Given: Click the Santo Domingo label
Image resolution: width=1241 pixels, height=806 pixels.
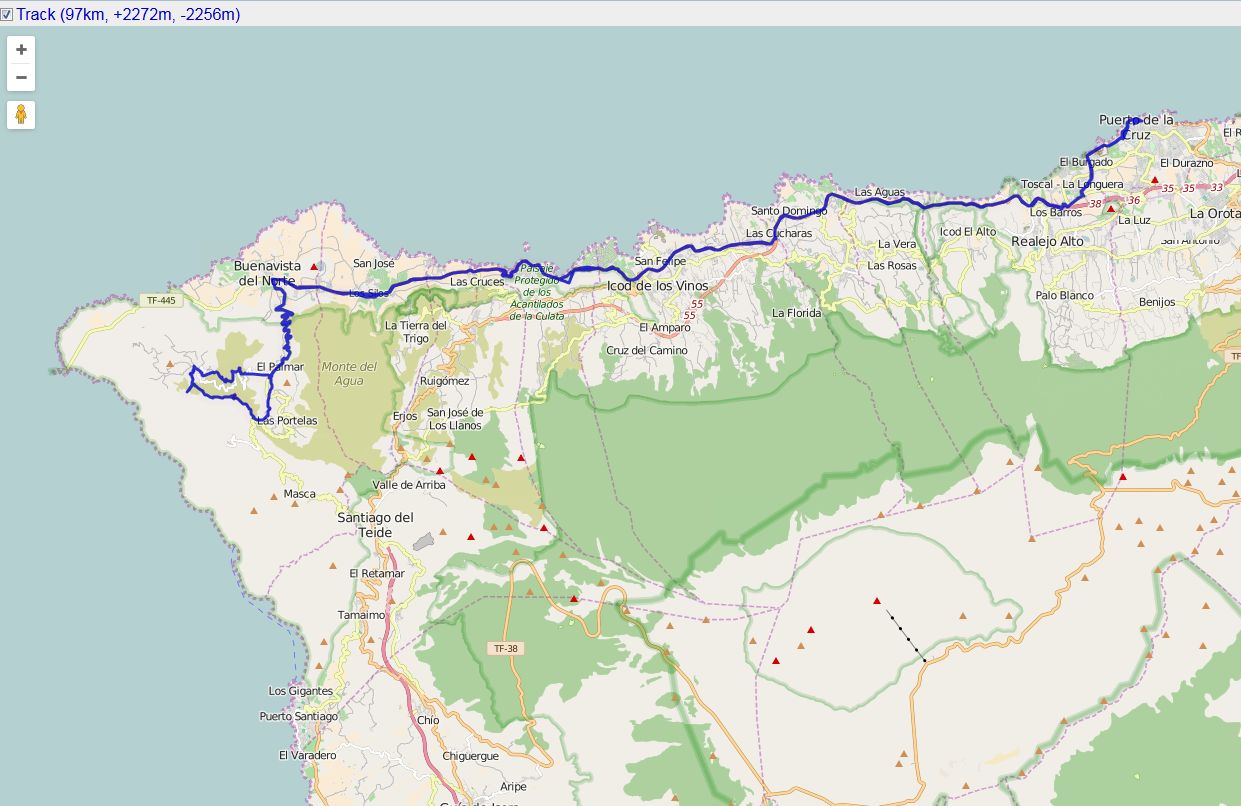Looking at the screenshot, I should pos(789,211).
